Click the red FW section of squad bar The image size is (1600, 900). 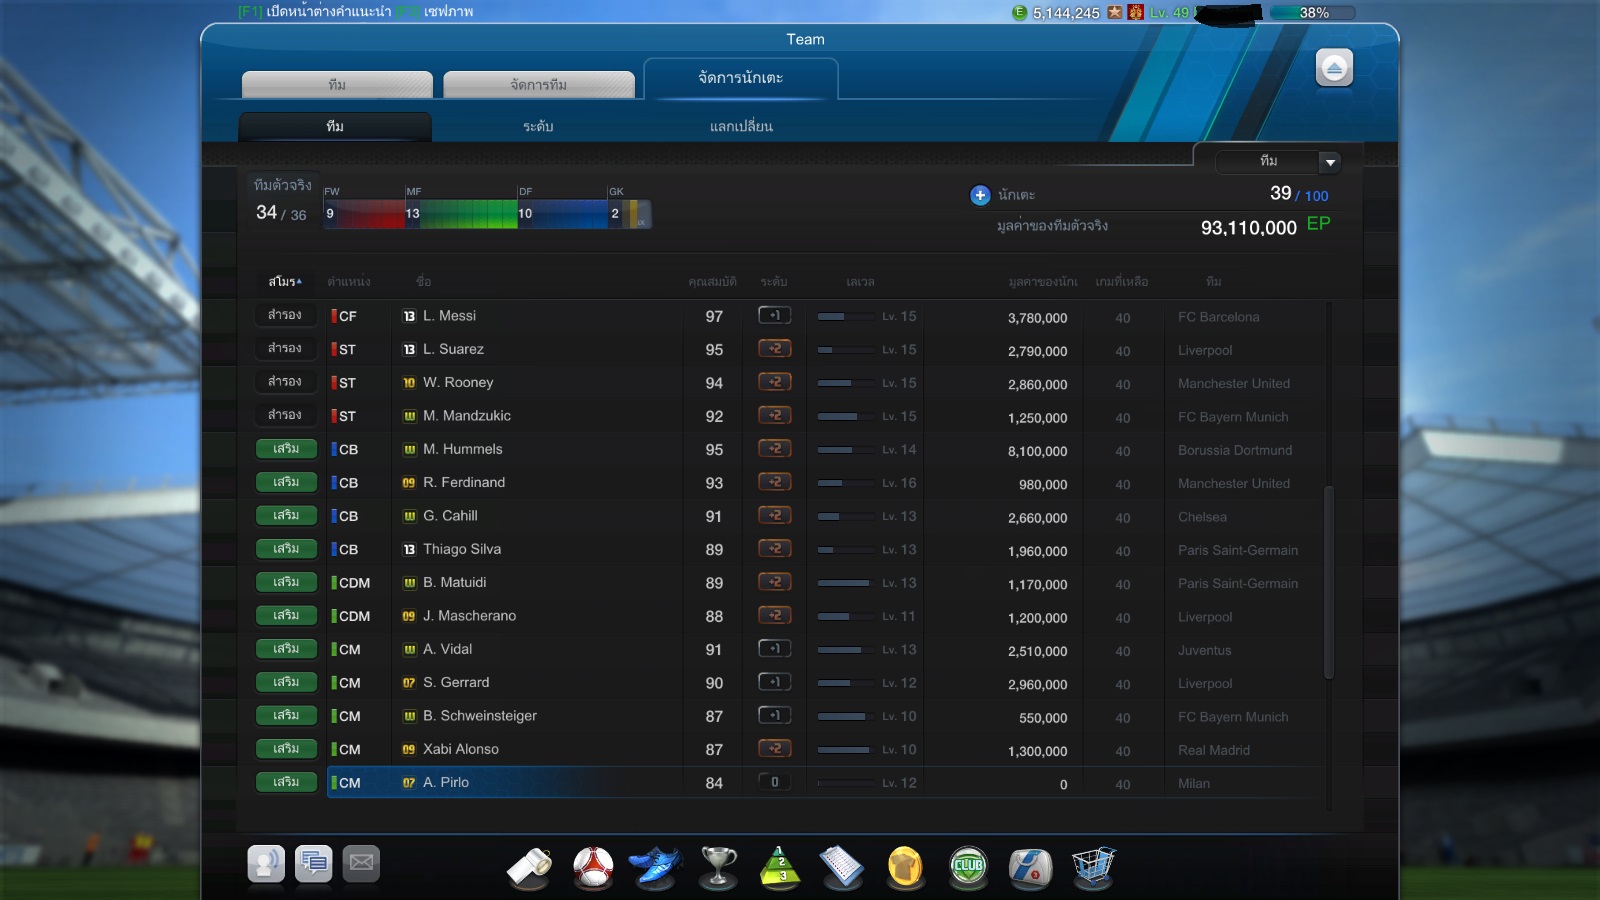point(364,214)
